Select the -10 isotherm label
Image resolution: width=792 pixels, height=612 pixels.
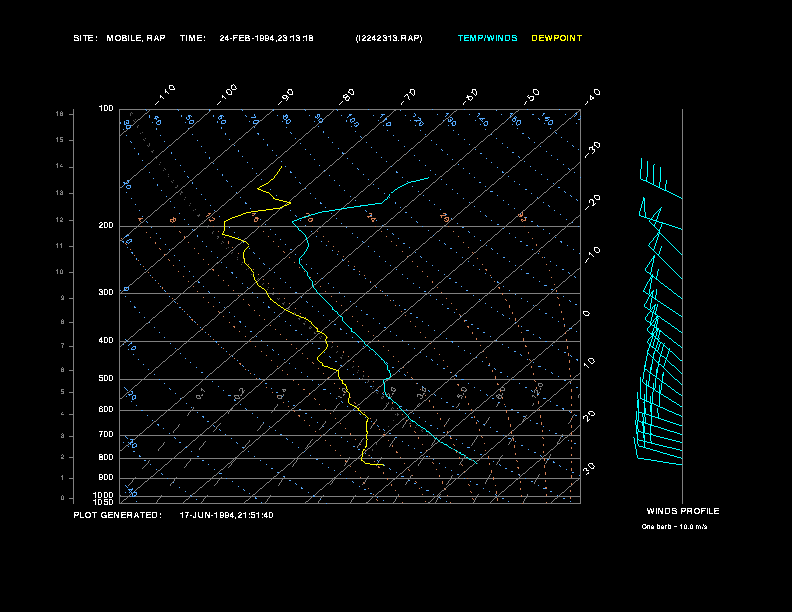pos(593,255)
